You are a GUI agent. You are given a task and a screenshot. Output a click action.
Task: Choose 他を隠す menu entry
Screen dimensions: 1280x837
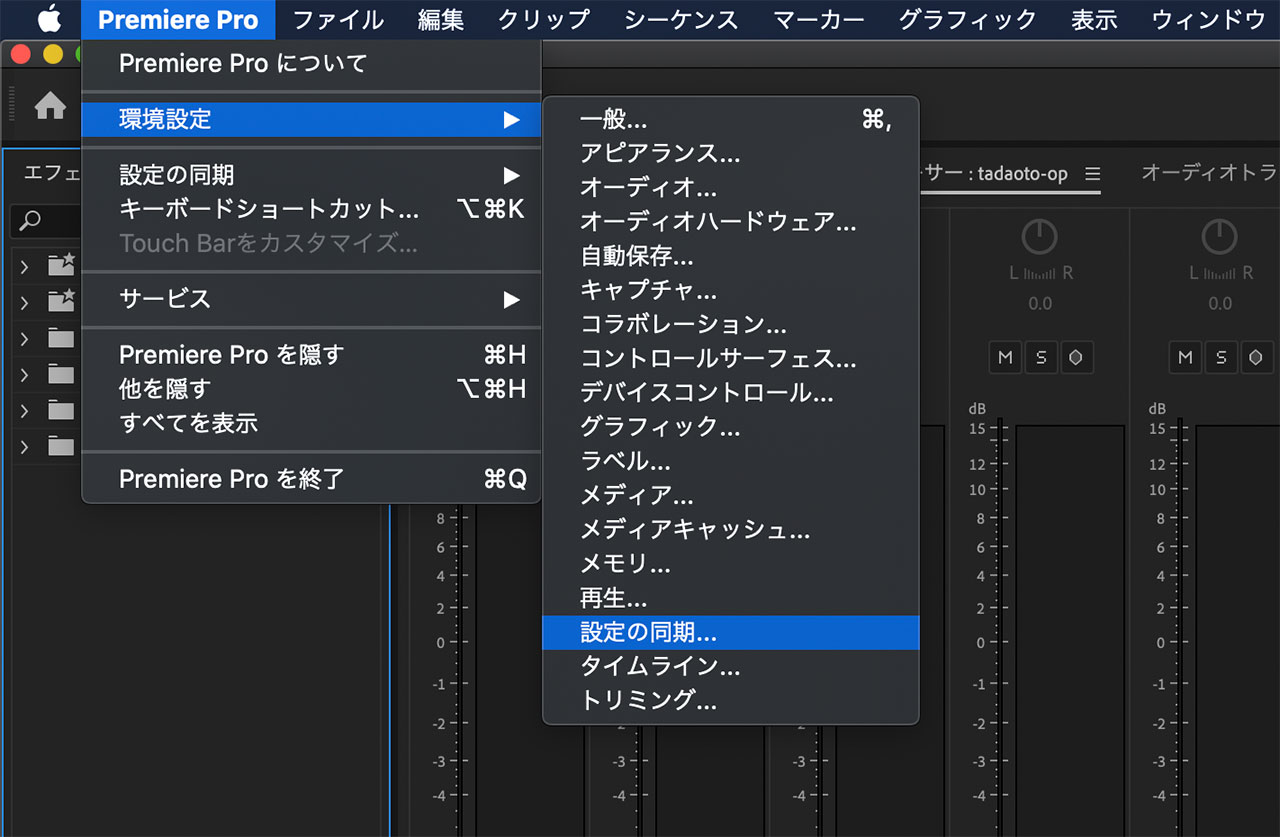pos(311,389)
